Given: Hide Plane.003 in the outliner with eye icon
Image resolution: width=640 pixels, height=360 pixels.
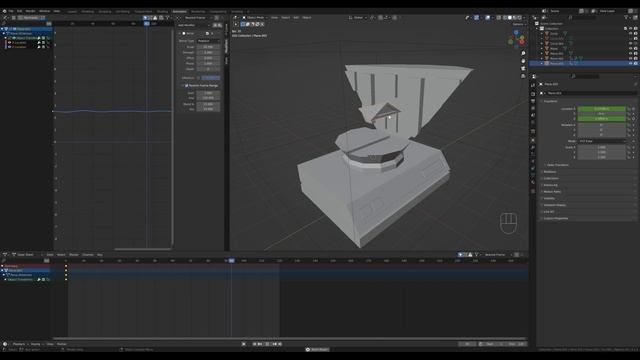Looking at the screenshot, I should (631, 64).
